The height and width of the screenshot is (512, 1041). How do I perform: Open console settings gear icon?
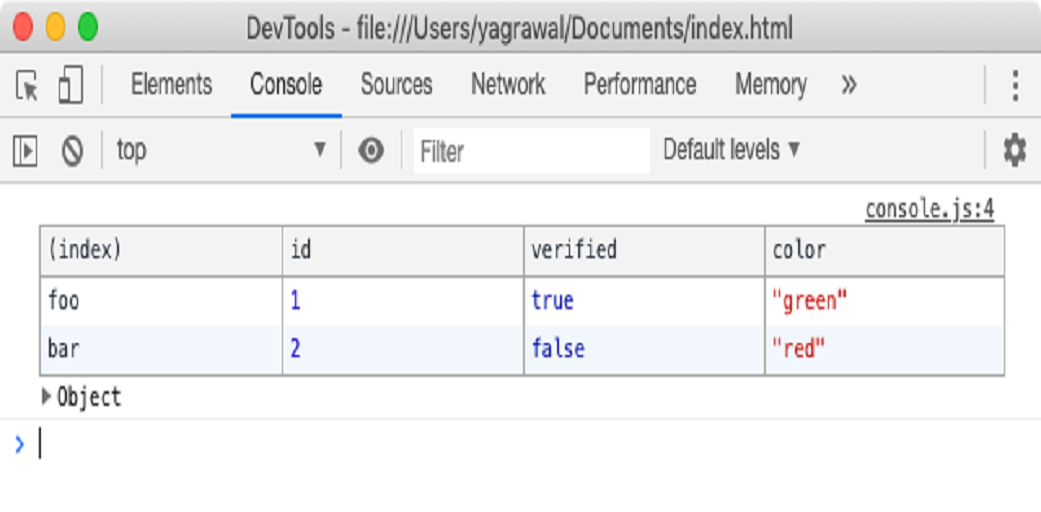click(1014, 151)
